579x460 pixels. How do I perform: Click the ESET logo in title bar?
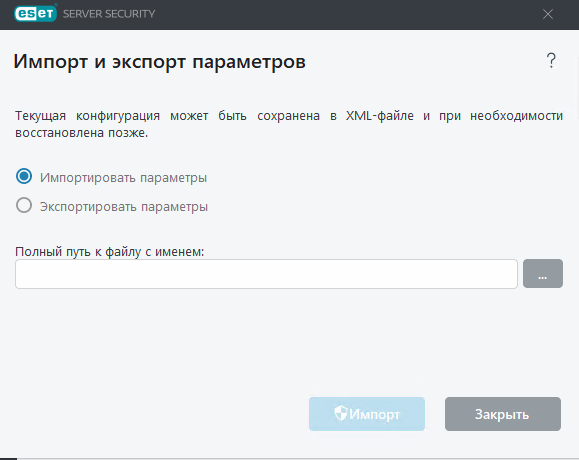pos(35,13)
